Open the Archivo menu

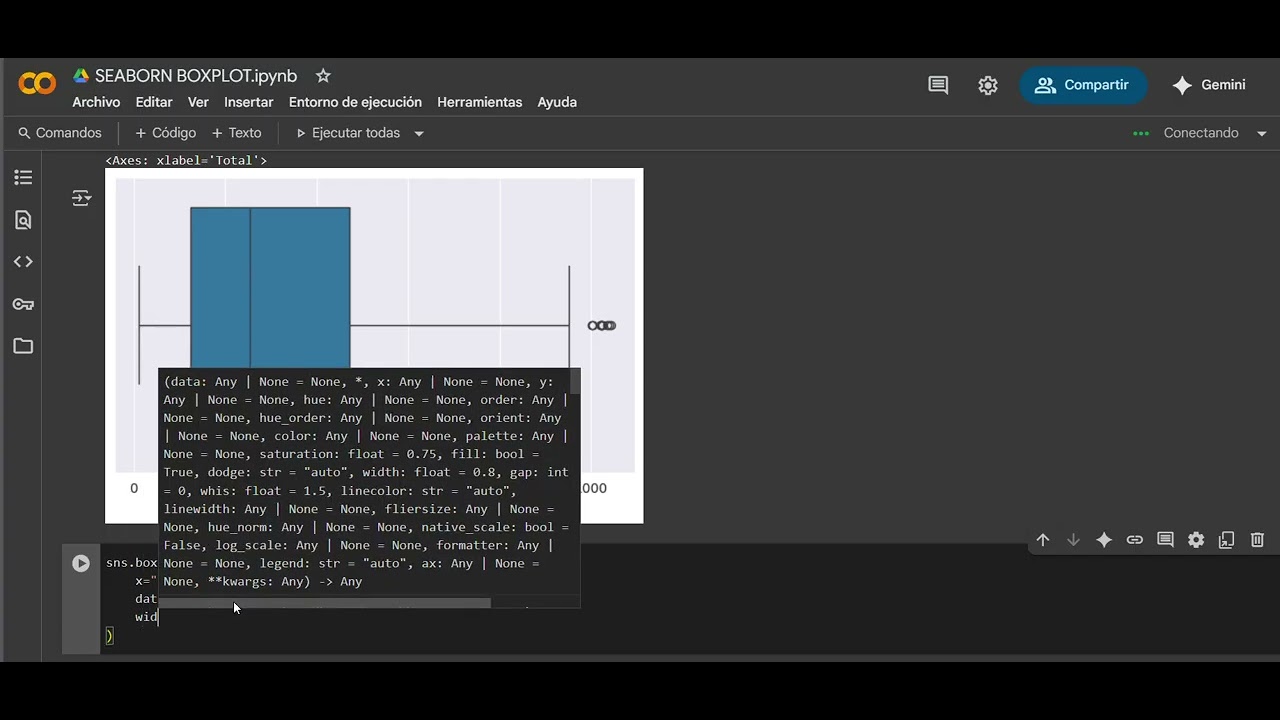(x=96, y=102)
